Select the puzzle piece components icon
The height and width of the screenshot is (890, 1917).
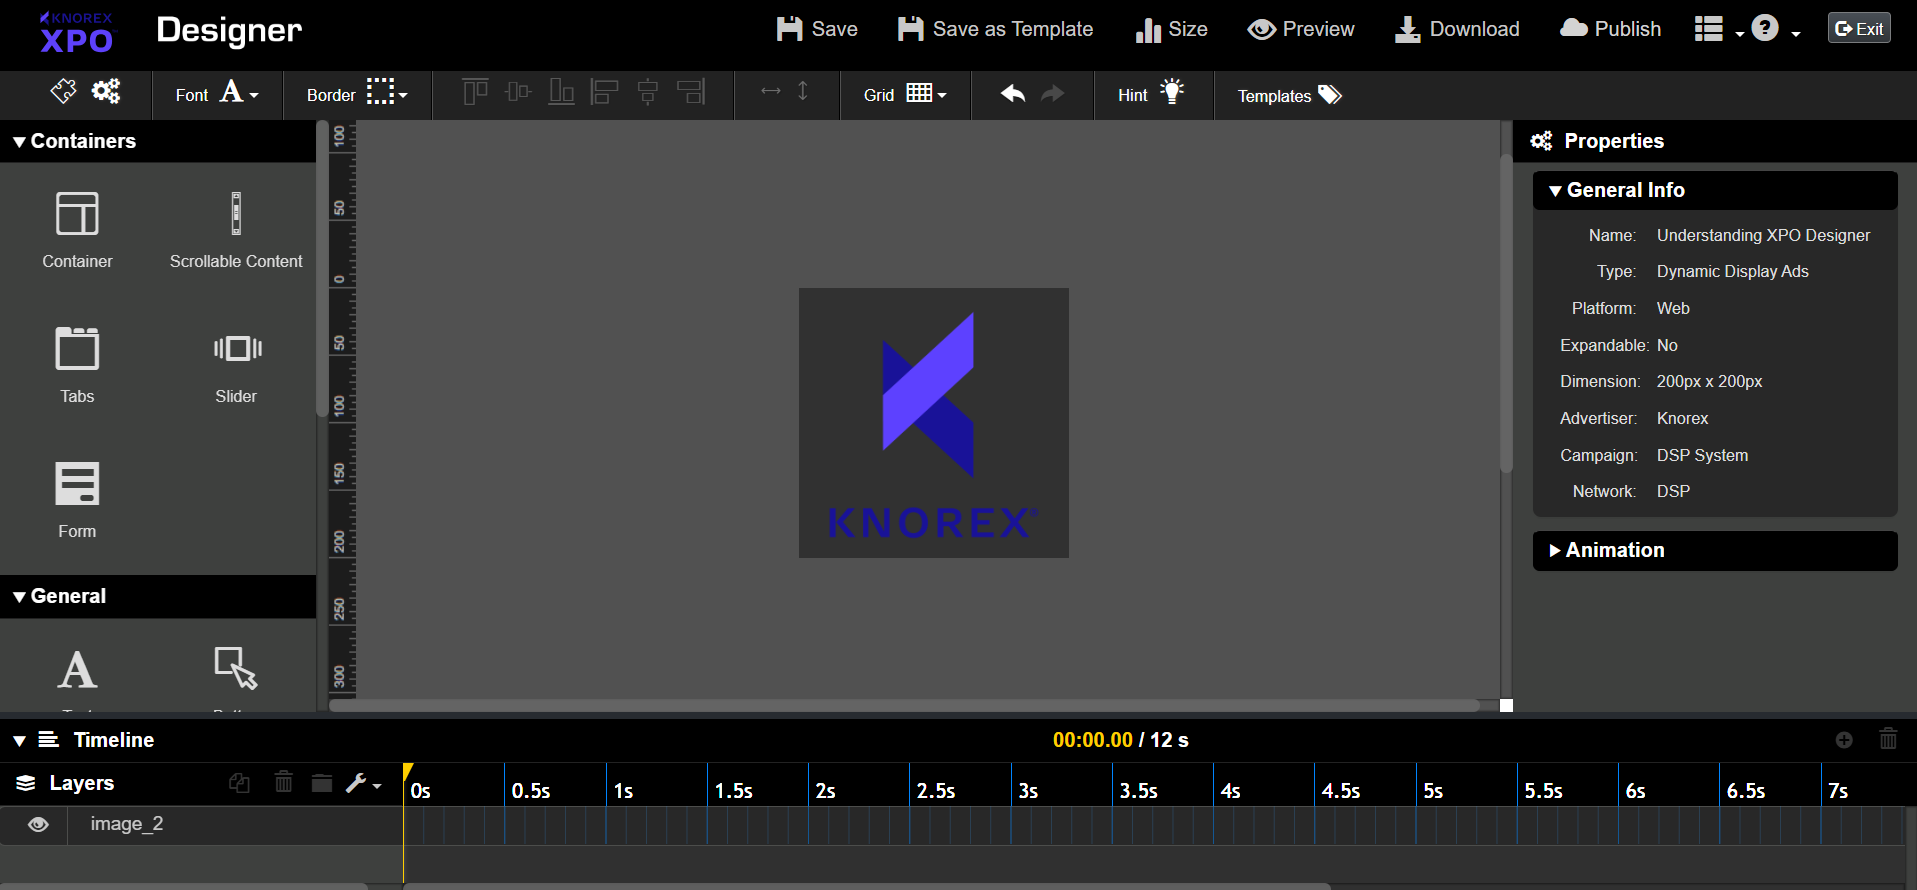[63, 91]
